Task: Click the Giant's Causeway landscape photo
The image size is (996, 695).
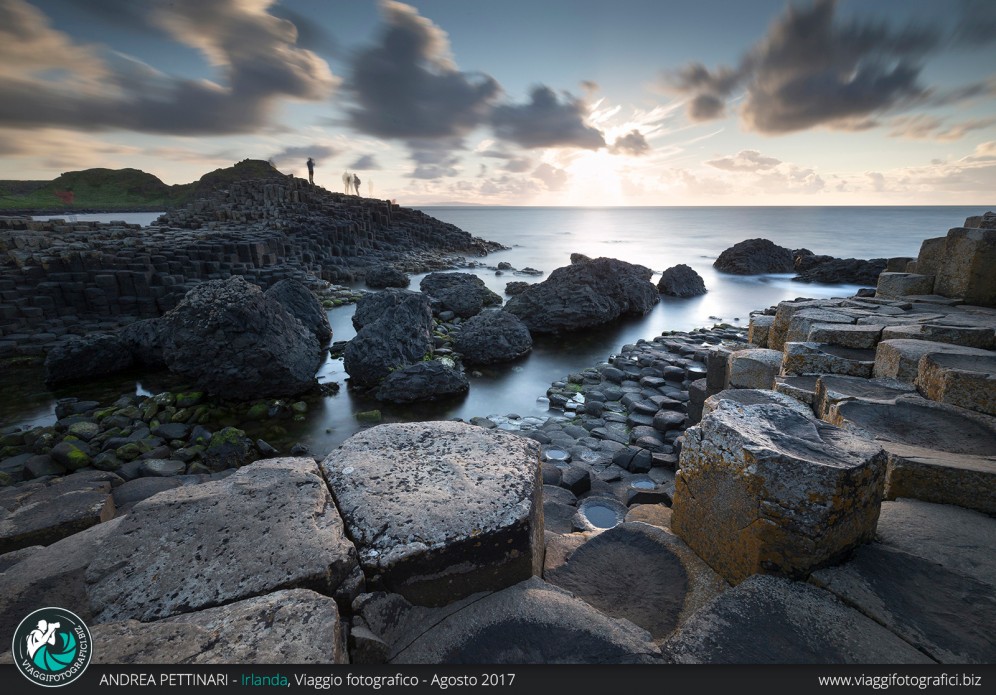Action: [x=498, y=332]
